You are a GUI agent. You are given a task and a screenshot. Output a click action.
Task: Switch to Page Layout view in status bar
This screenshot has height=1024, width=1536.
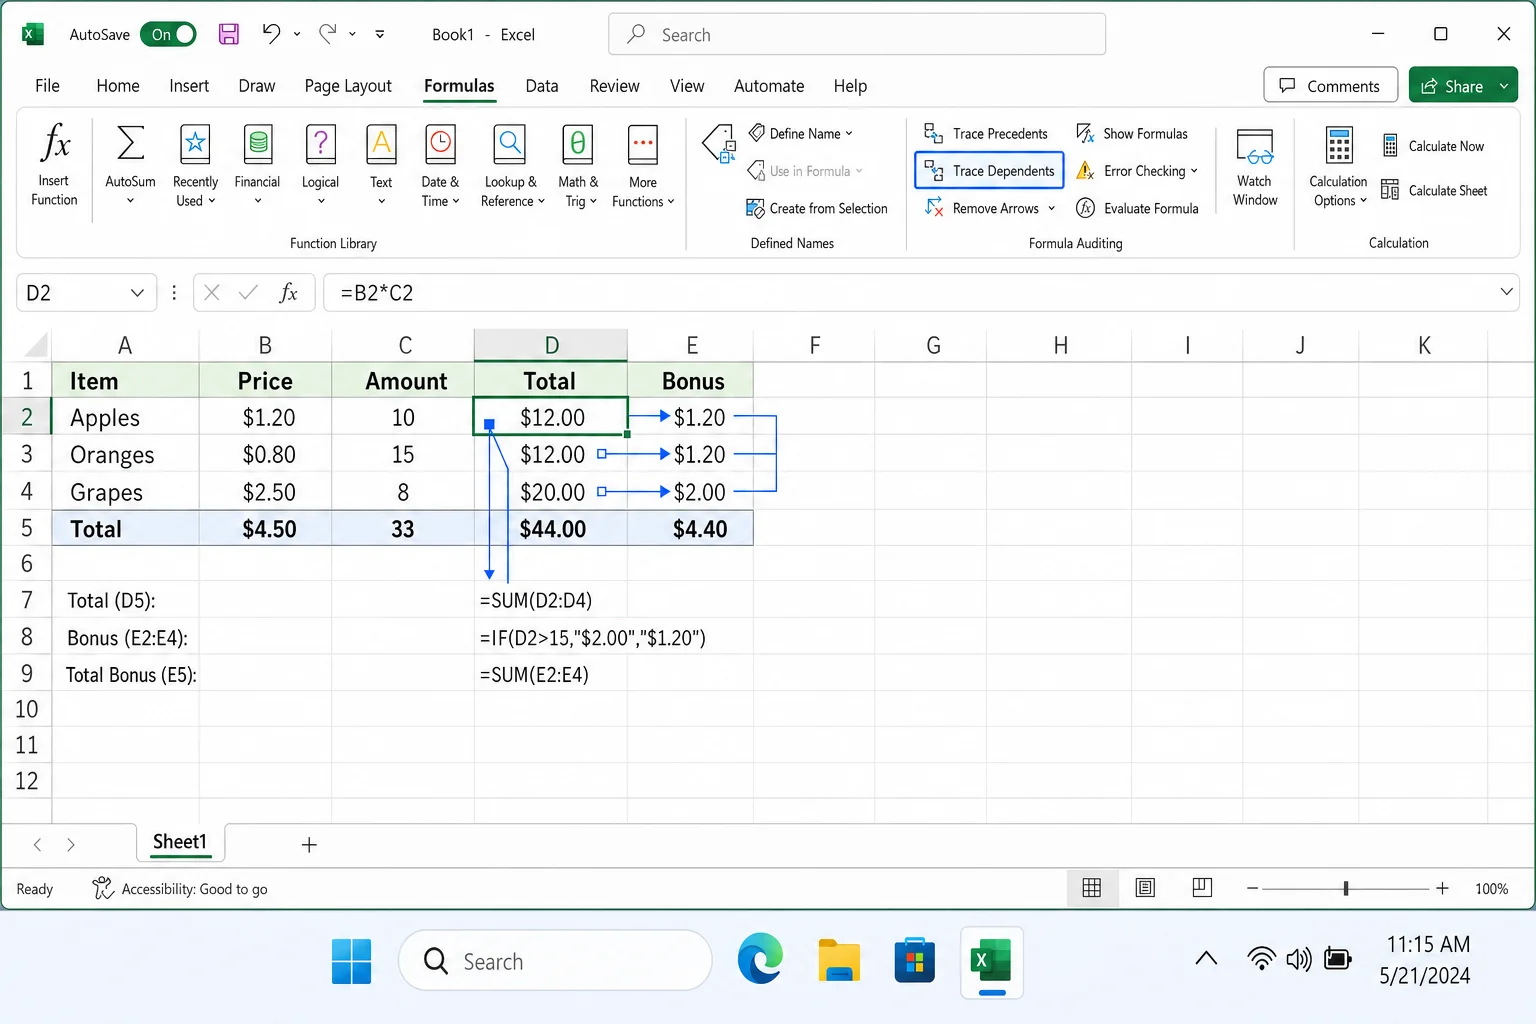[x=1145, y=888]
